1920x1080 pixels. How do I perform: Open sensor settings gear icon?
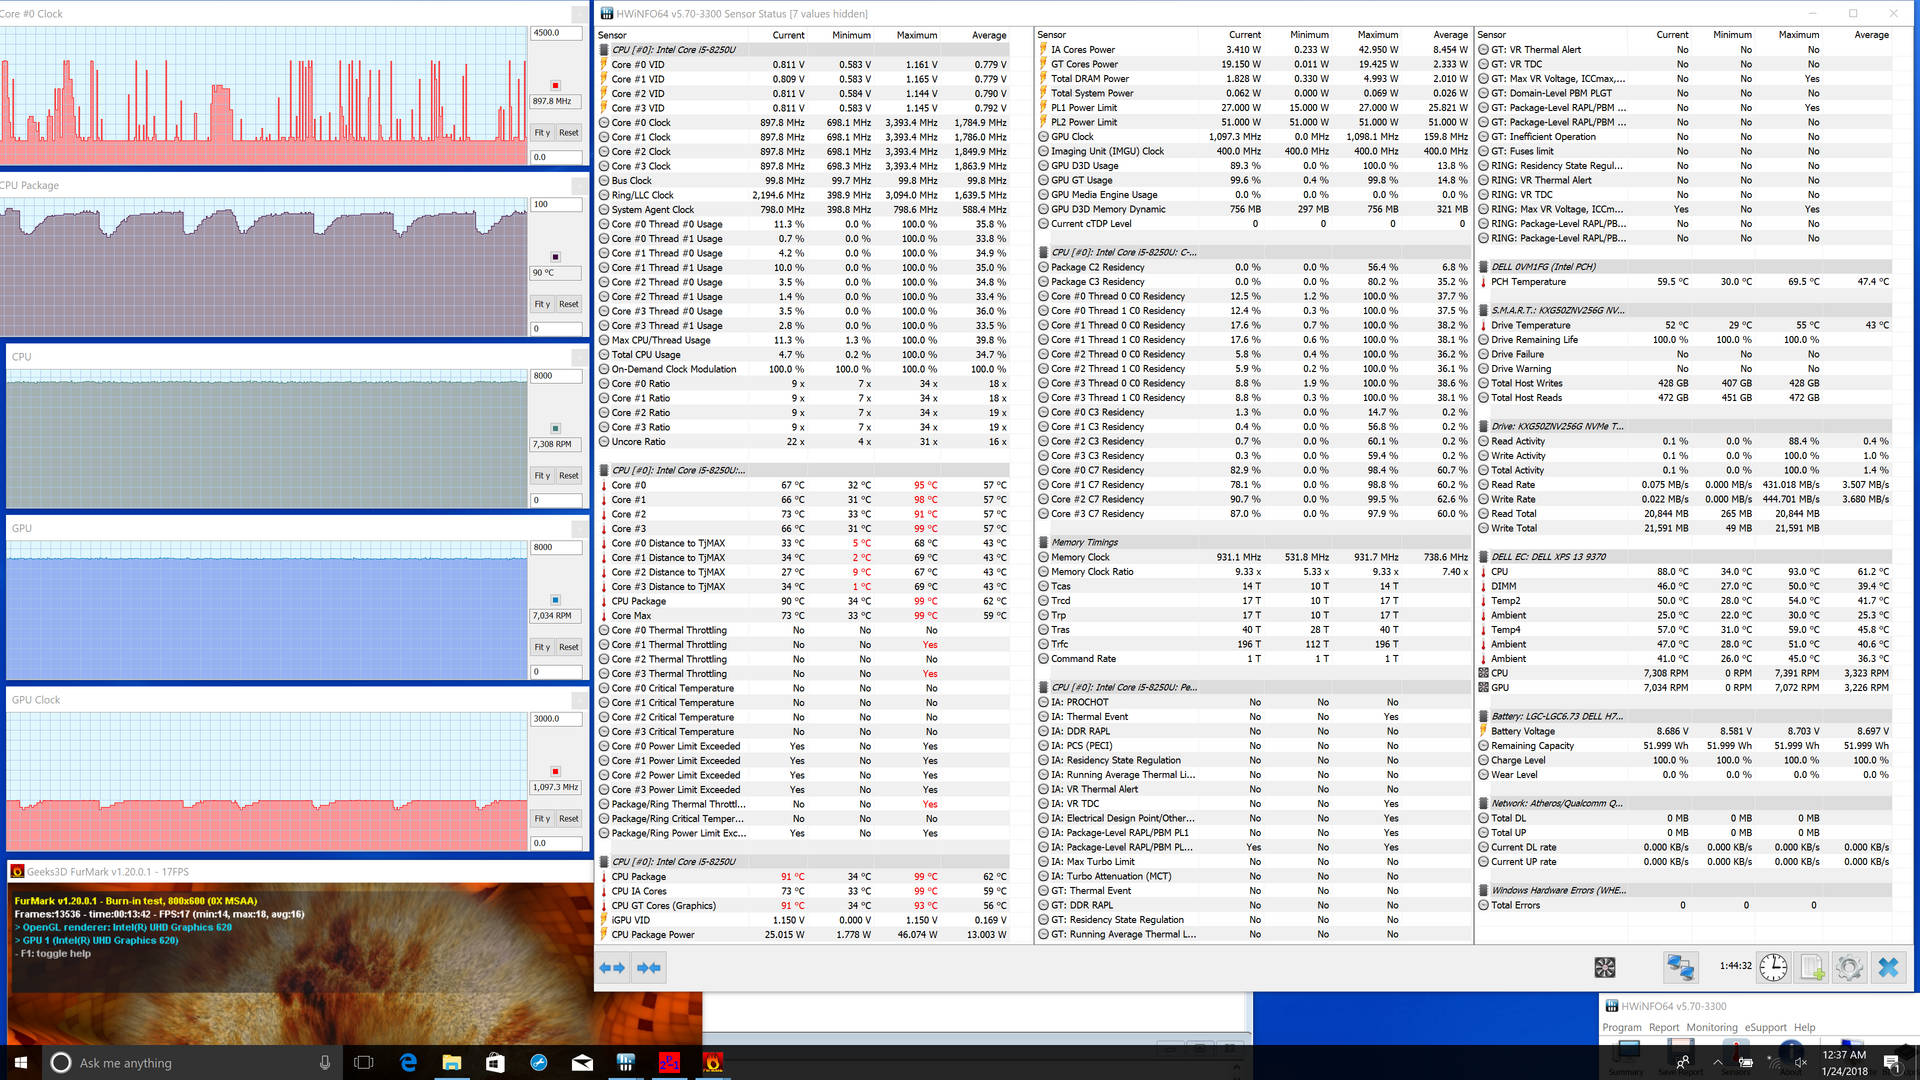(x=1849, y=967)
